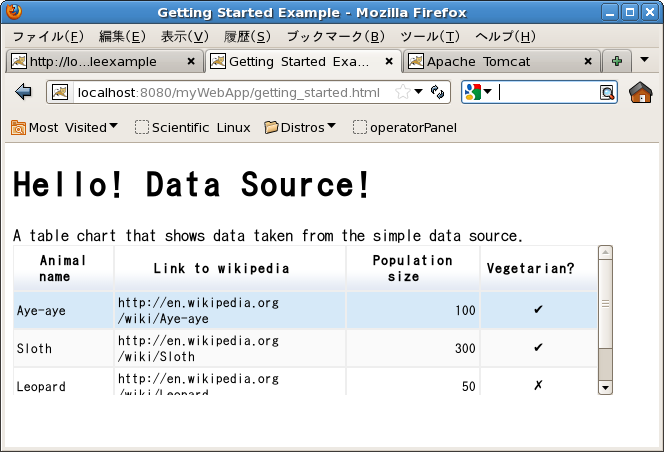The width and height of the screenshot is (664, 452).
Task: Open a new tab with plus icon
Action: coord(617,61)
